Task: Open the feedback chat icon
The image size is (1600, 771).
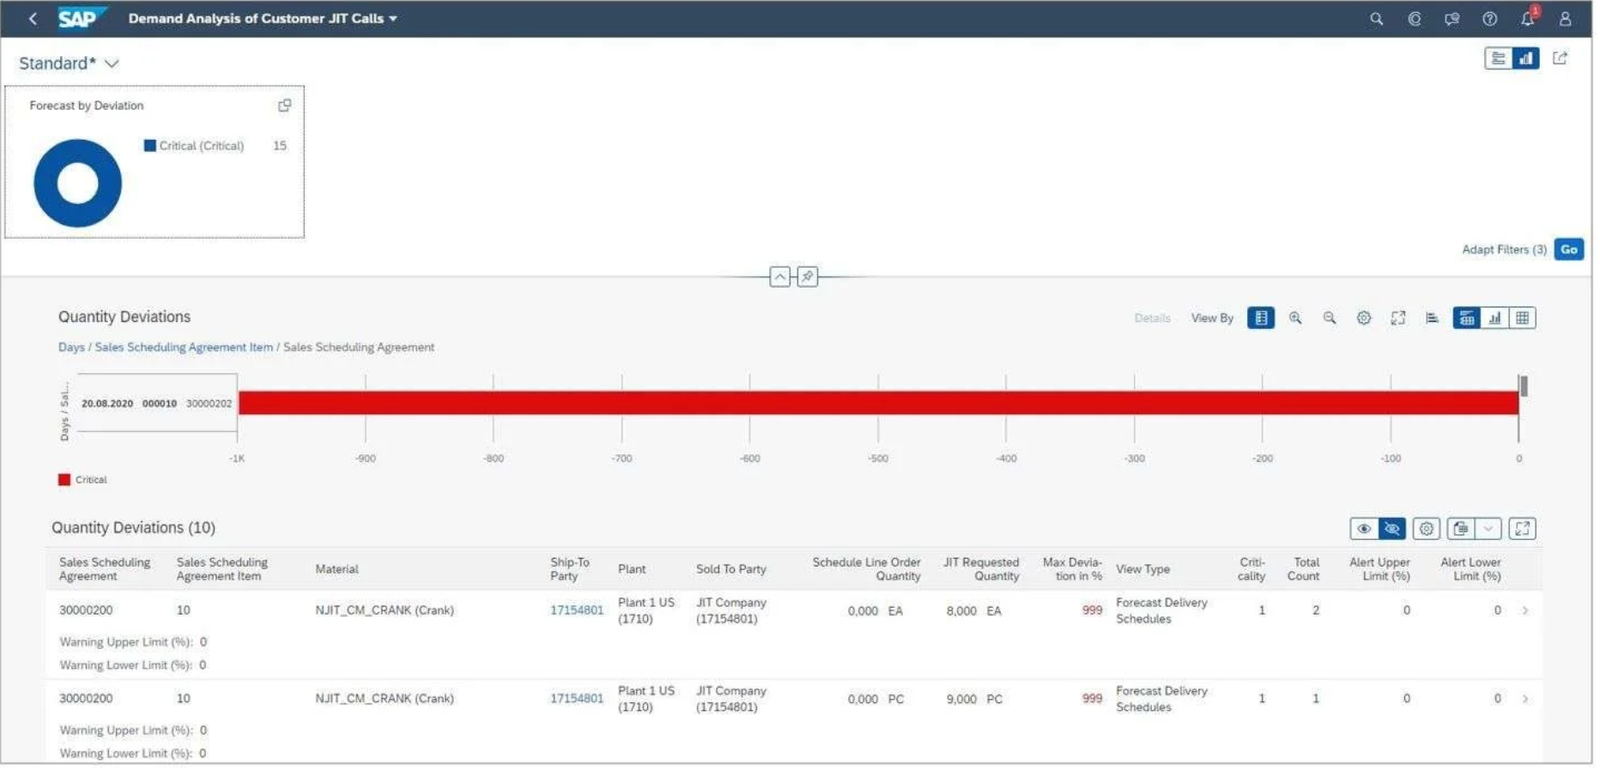Action: point(1452,18)
